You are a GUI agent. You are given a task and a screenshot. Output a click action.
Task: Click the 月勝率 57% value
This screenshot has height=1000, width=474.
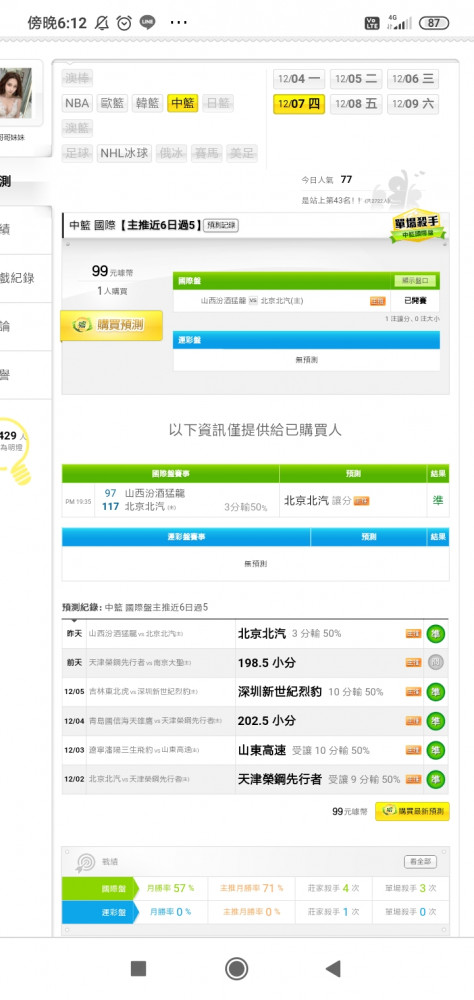coord(170,888)
